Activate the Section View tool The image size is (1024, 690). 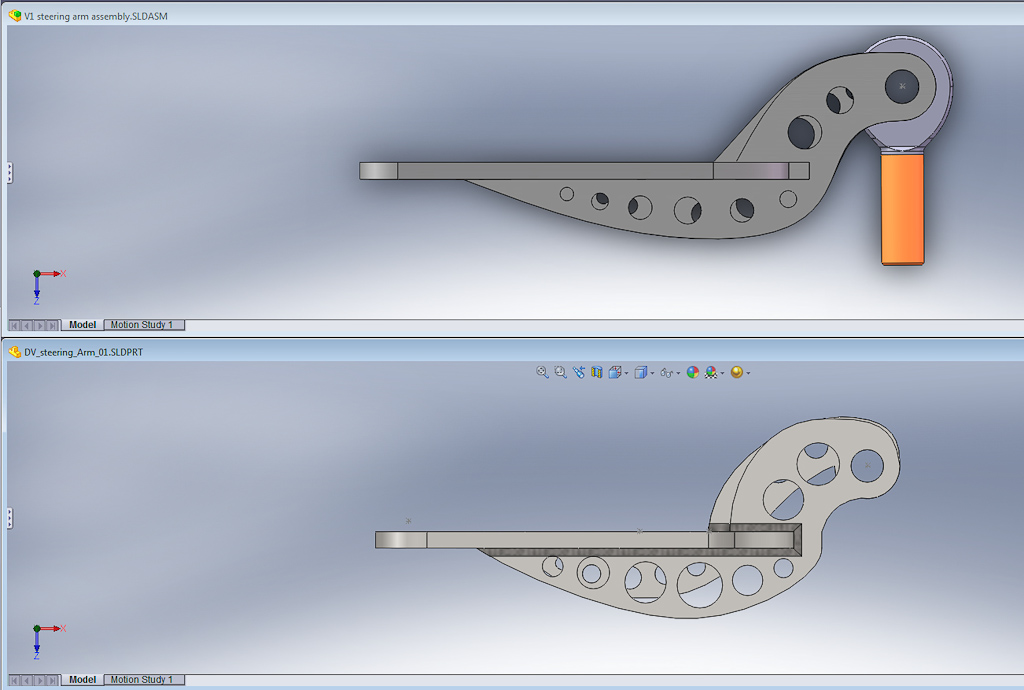pos(596,372)
